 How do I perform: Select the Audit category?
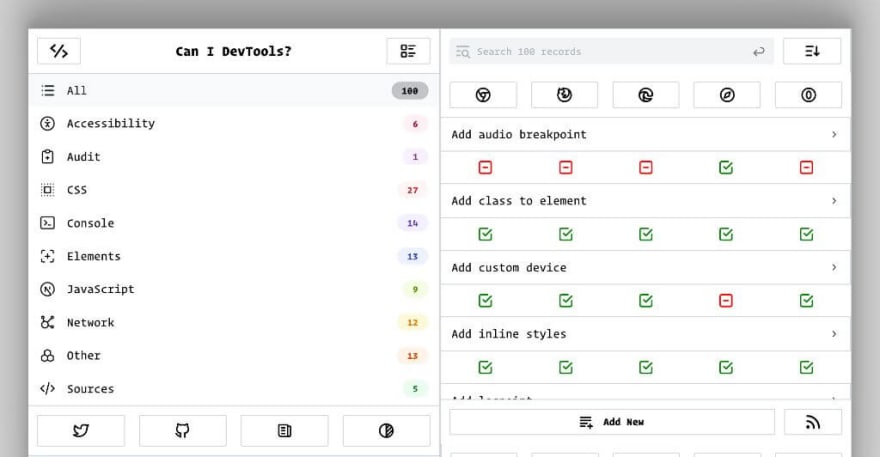234,157
